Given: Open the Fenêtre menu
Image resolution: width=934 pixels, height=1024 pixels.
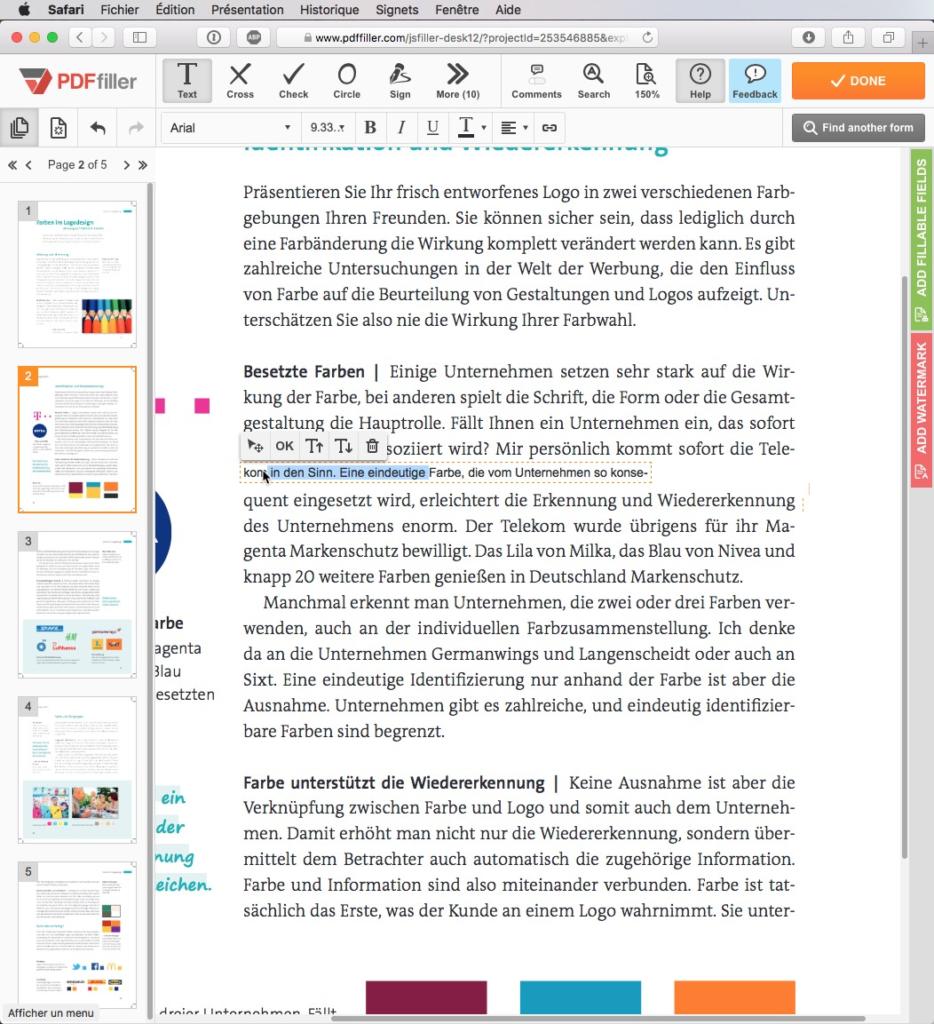Looking at the screenshot, I should pos(457,10).
